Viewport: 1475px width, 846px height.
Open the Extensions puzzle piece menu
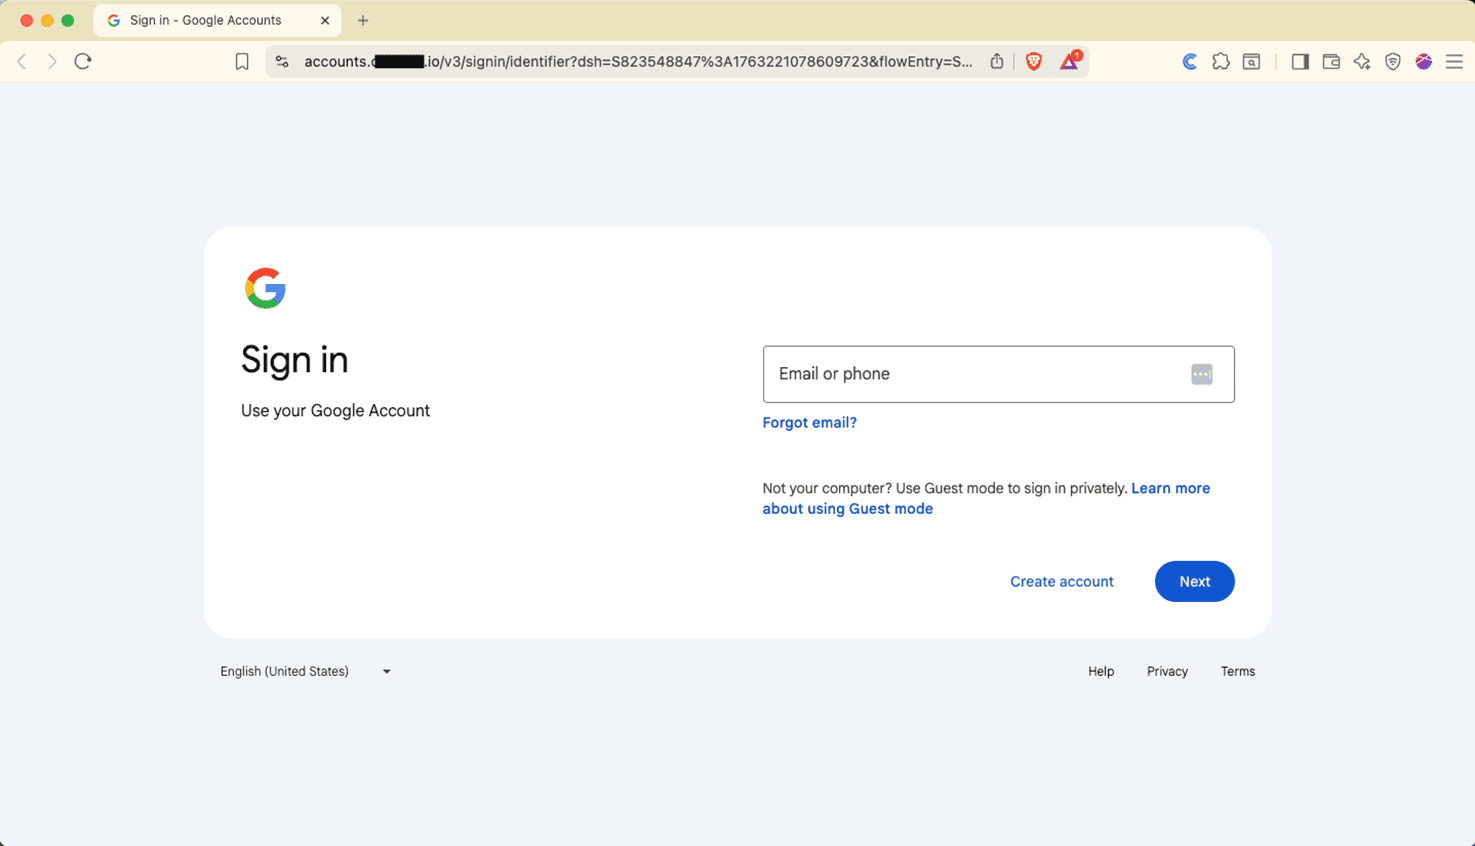pos(1221,62)
